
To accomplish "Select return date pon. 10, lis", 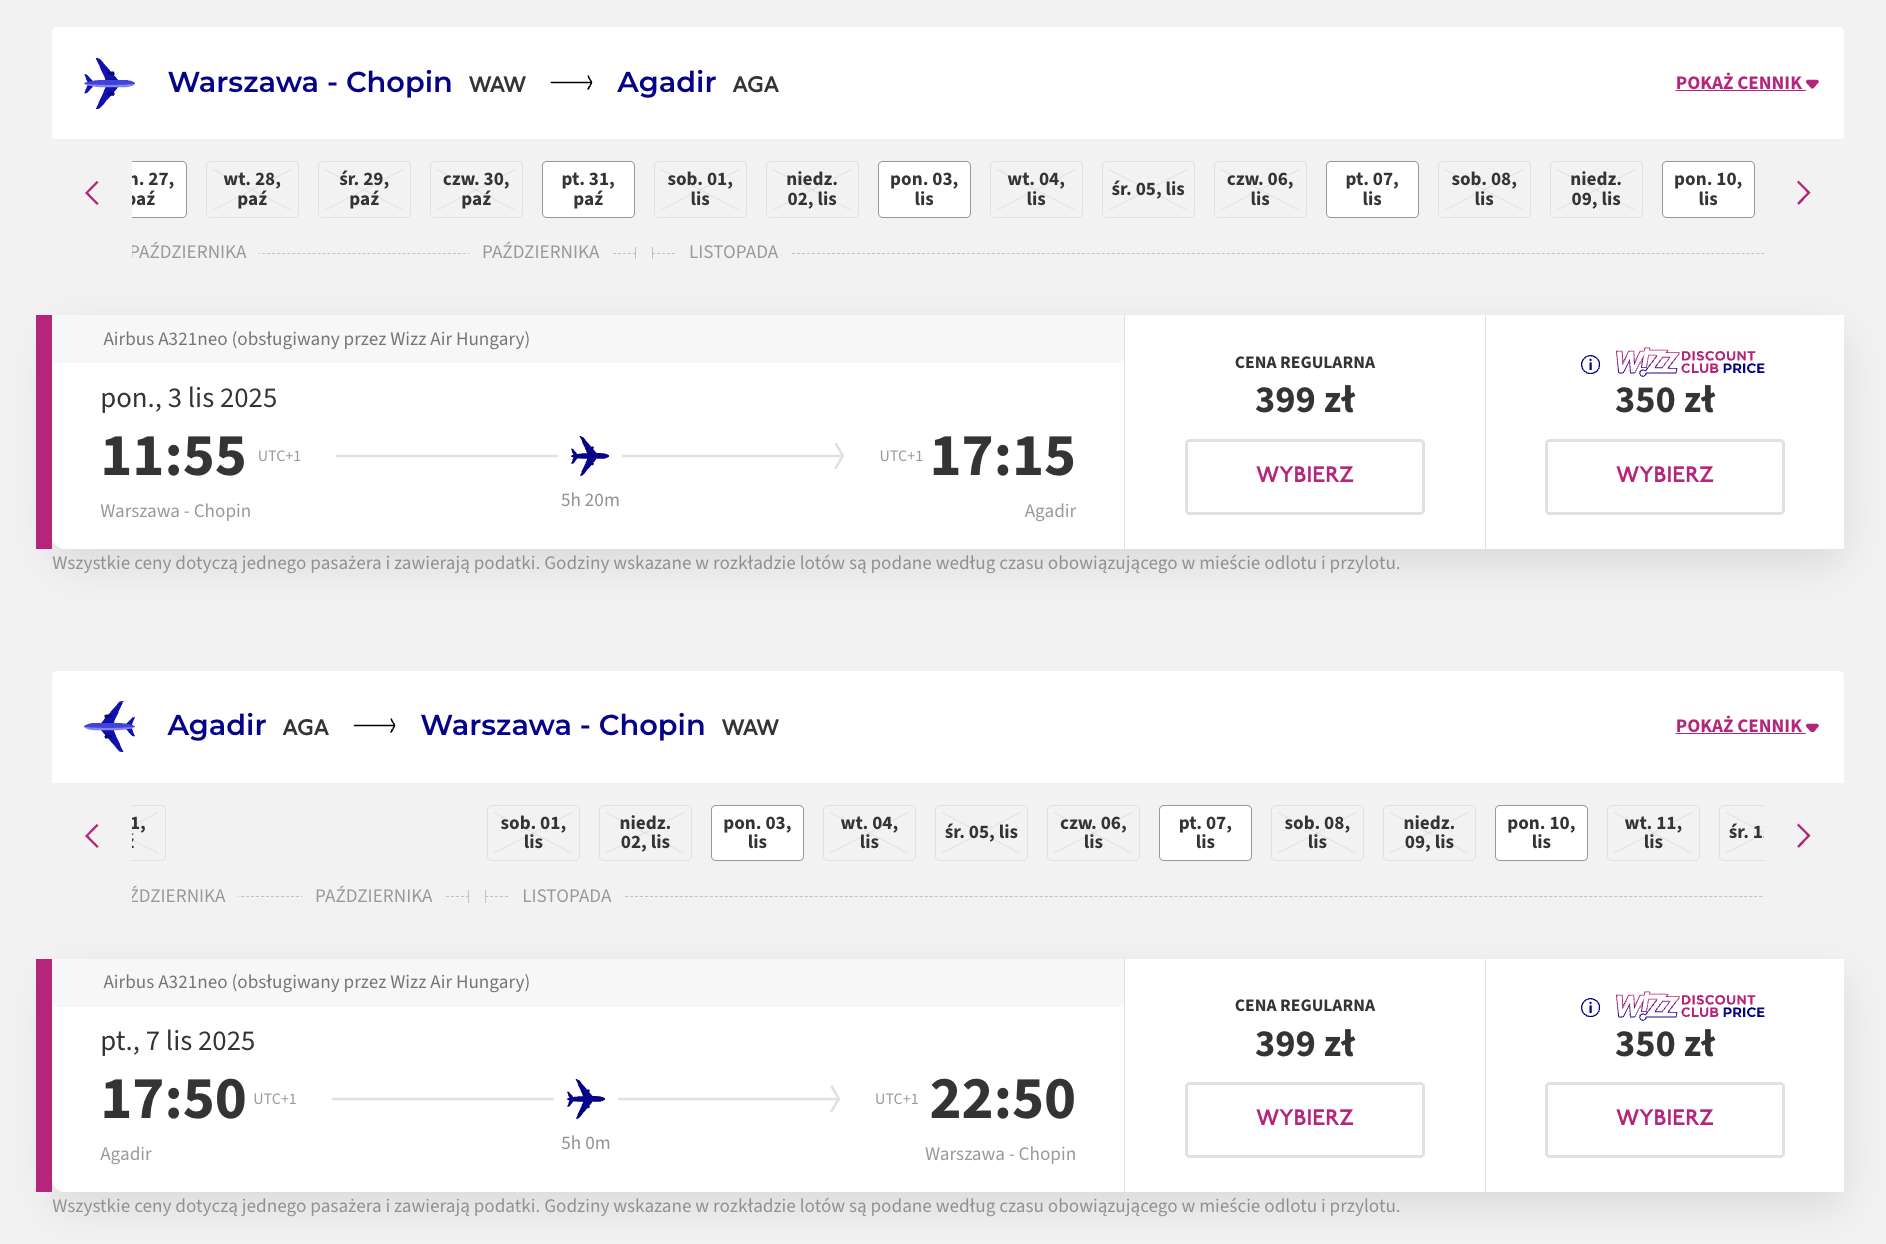I will (x=1541, y=832).
